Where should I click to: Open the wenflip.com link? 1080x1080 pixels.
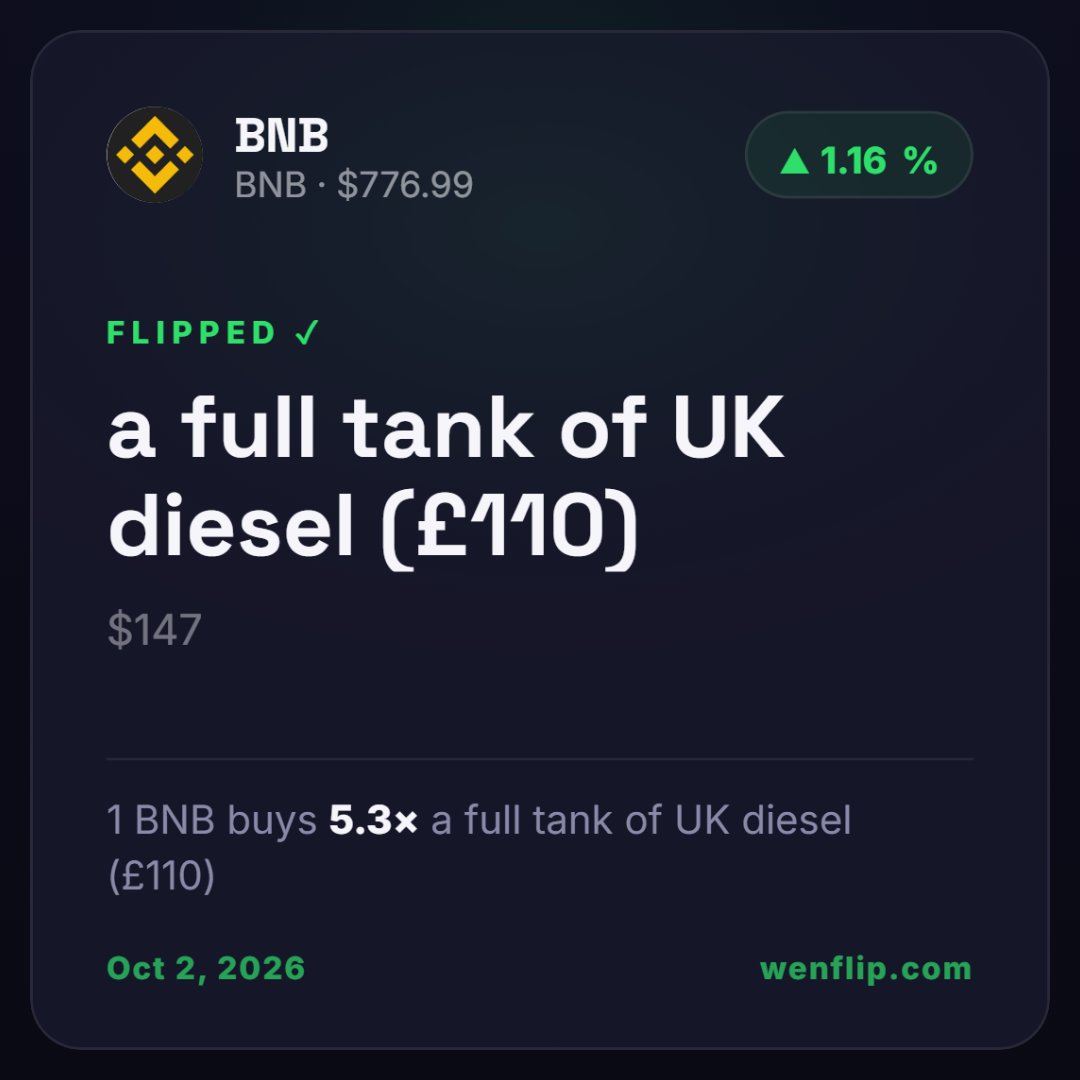pos(866,968)
